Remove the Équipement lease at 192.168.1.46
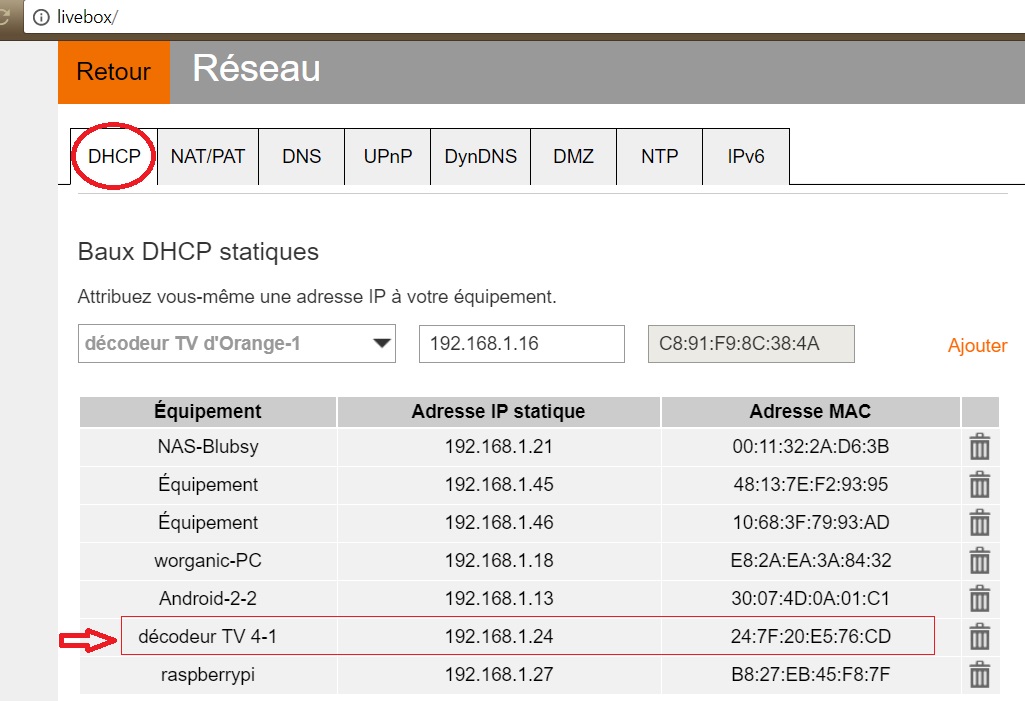The height and width of the screenshot is (701, 1025). 978,522
